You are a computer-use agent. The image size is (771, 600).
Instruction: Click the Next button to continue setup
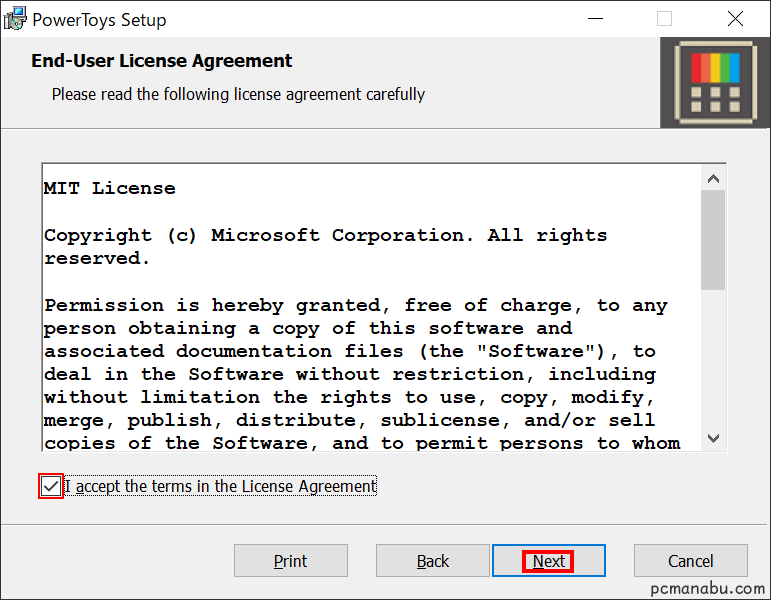click(x=549, y=561)
